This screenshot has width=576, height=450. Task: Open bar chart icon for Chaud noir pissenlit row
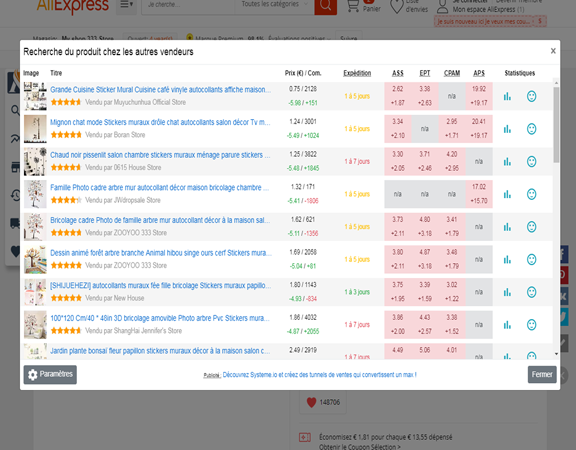pos(507,162)
